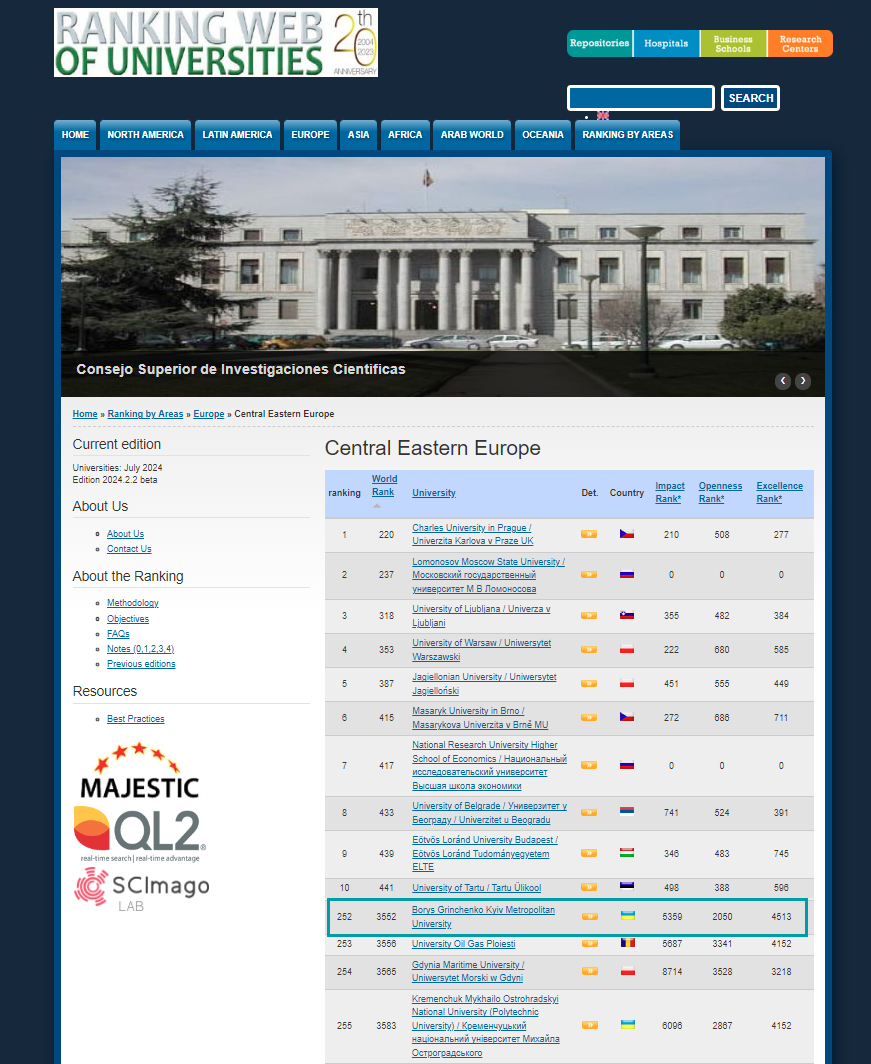Screen dimensions: 871x1064
Task: Open details icon for University of Tartu
Action: (589, 887)
